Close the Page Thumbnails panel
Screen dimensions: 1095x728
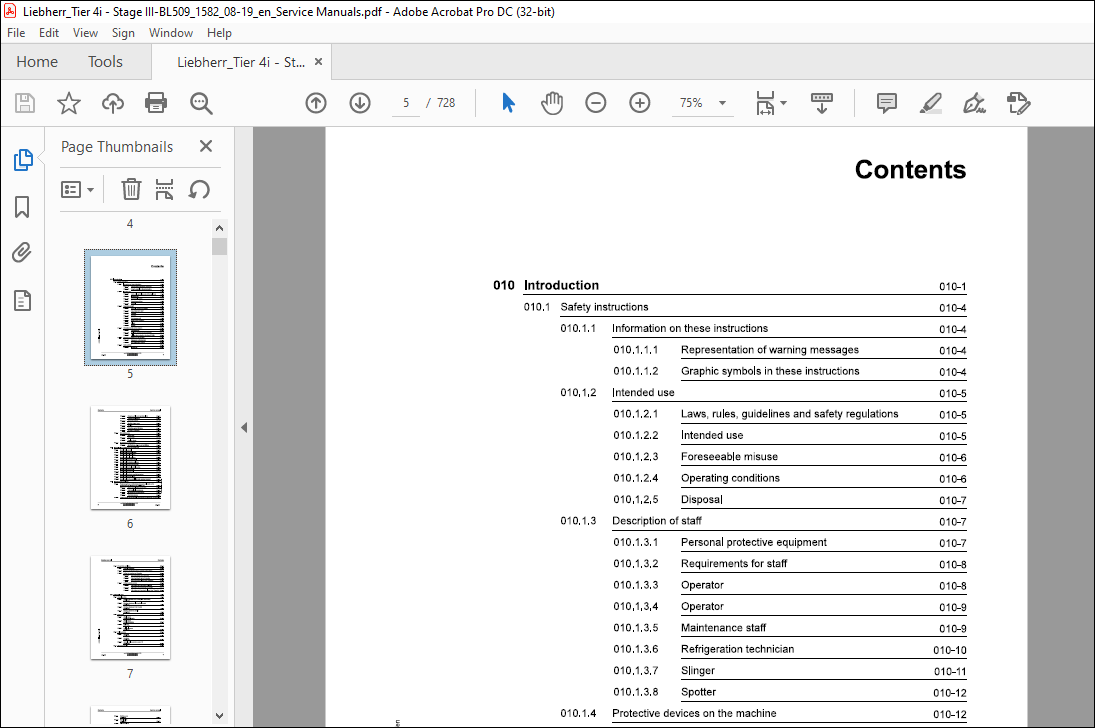click(206, 146)
